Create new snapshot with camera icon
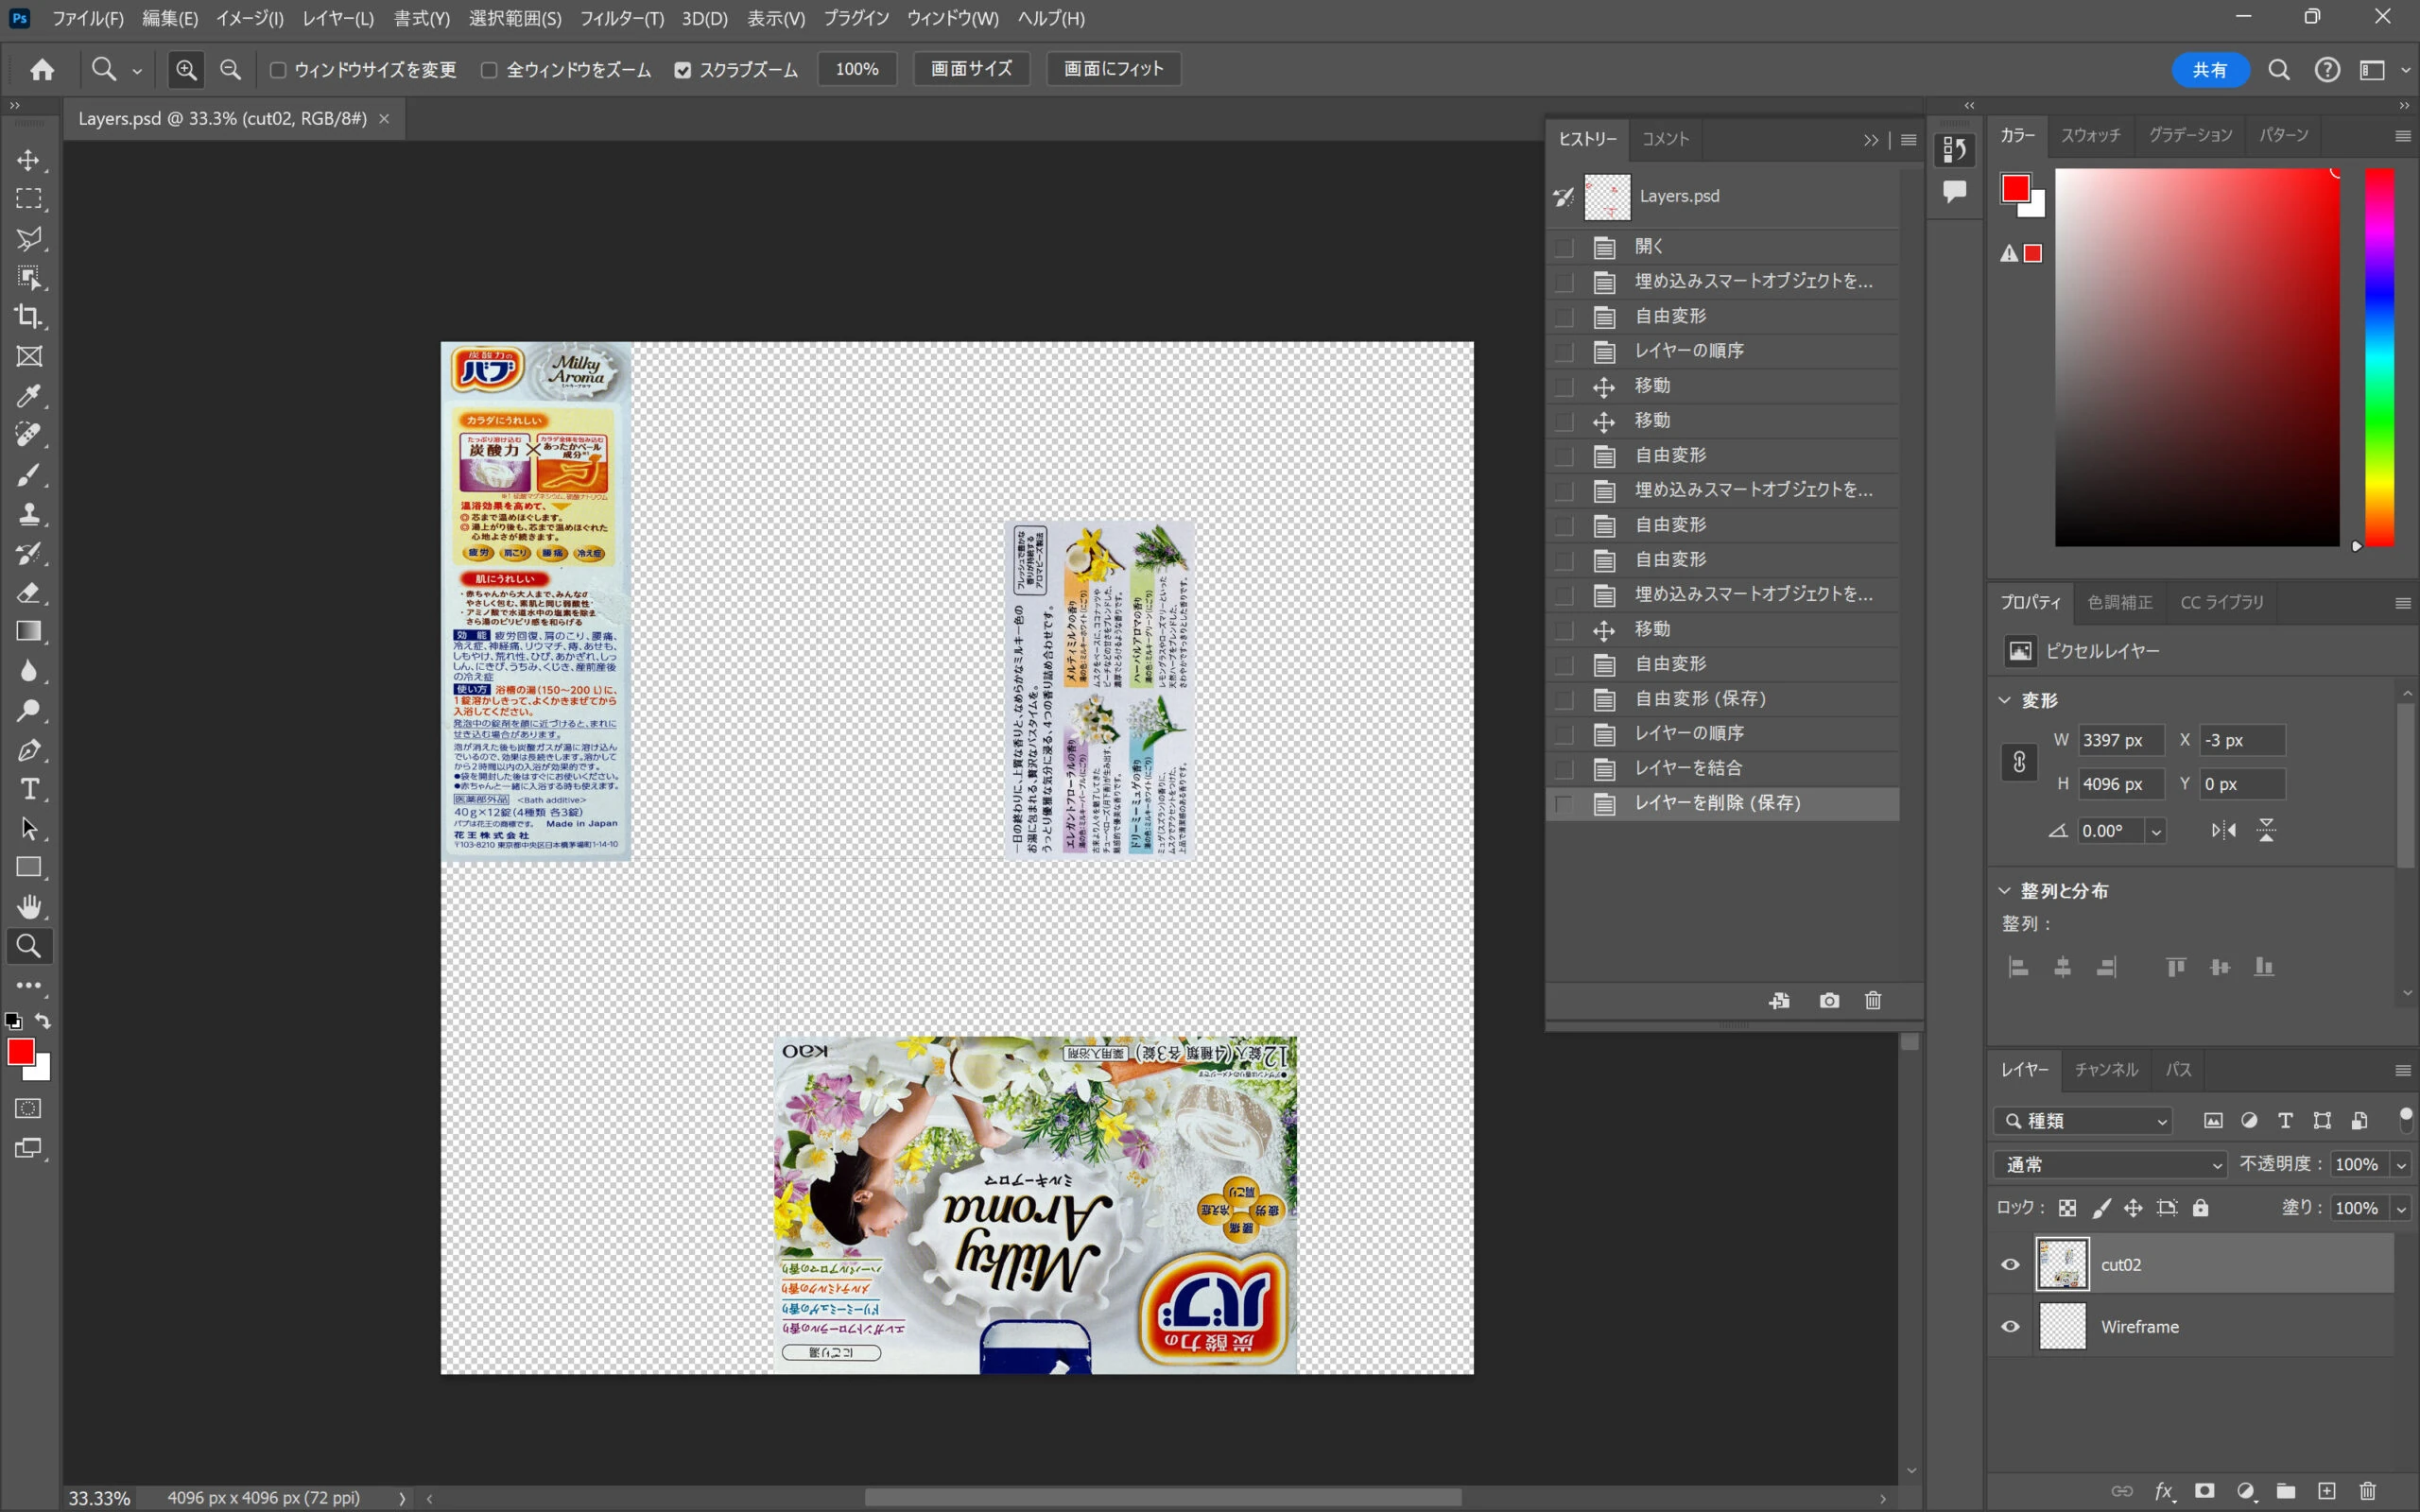This screenshot has width=2420, height=1512. tap(1829, 1000)
